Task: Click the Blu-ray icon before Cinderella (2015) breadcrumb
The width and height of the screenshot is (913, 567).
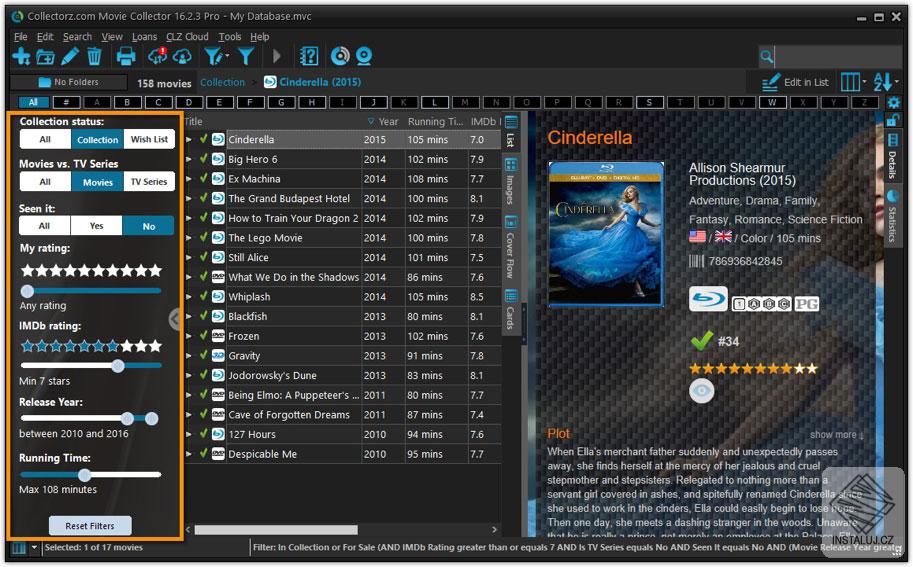Action: (x=270, y=82)
